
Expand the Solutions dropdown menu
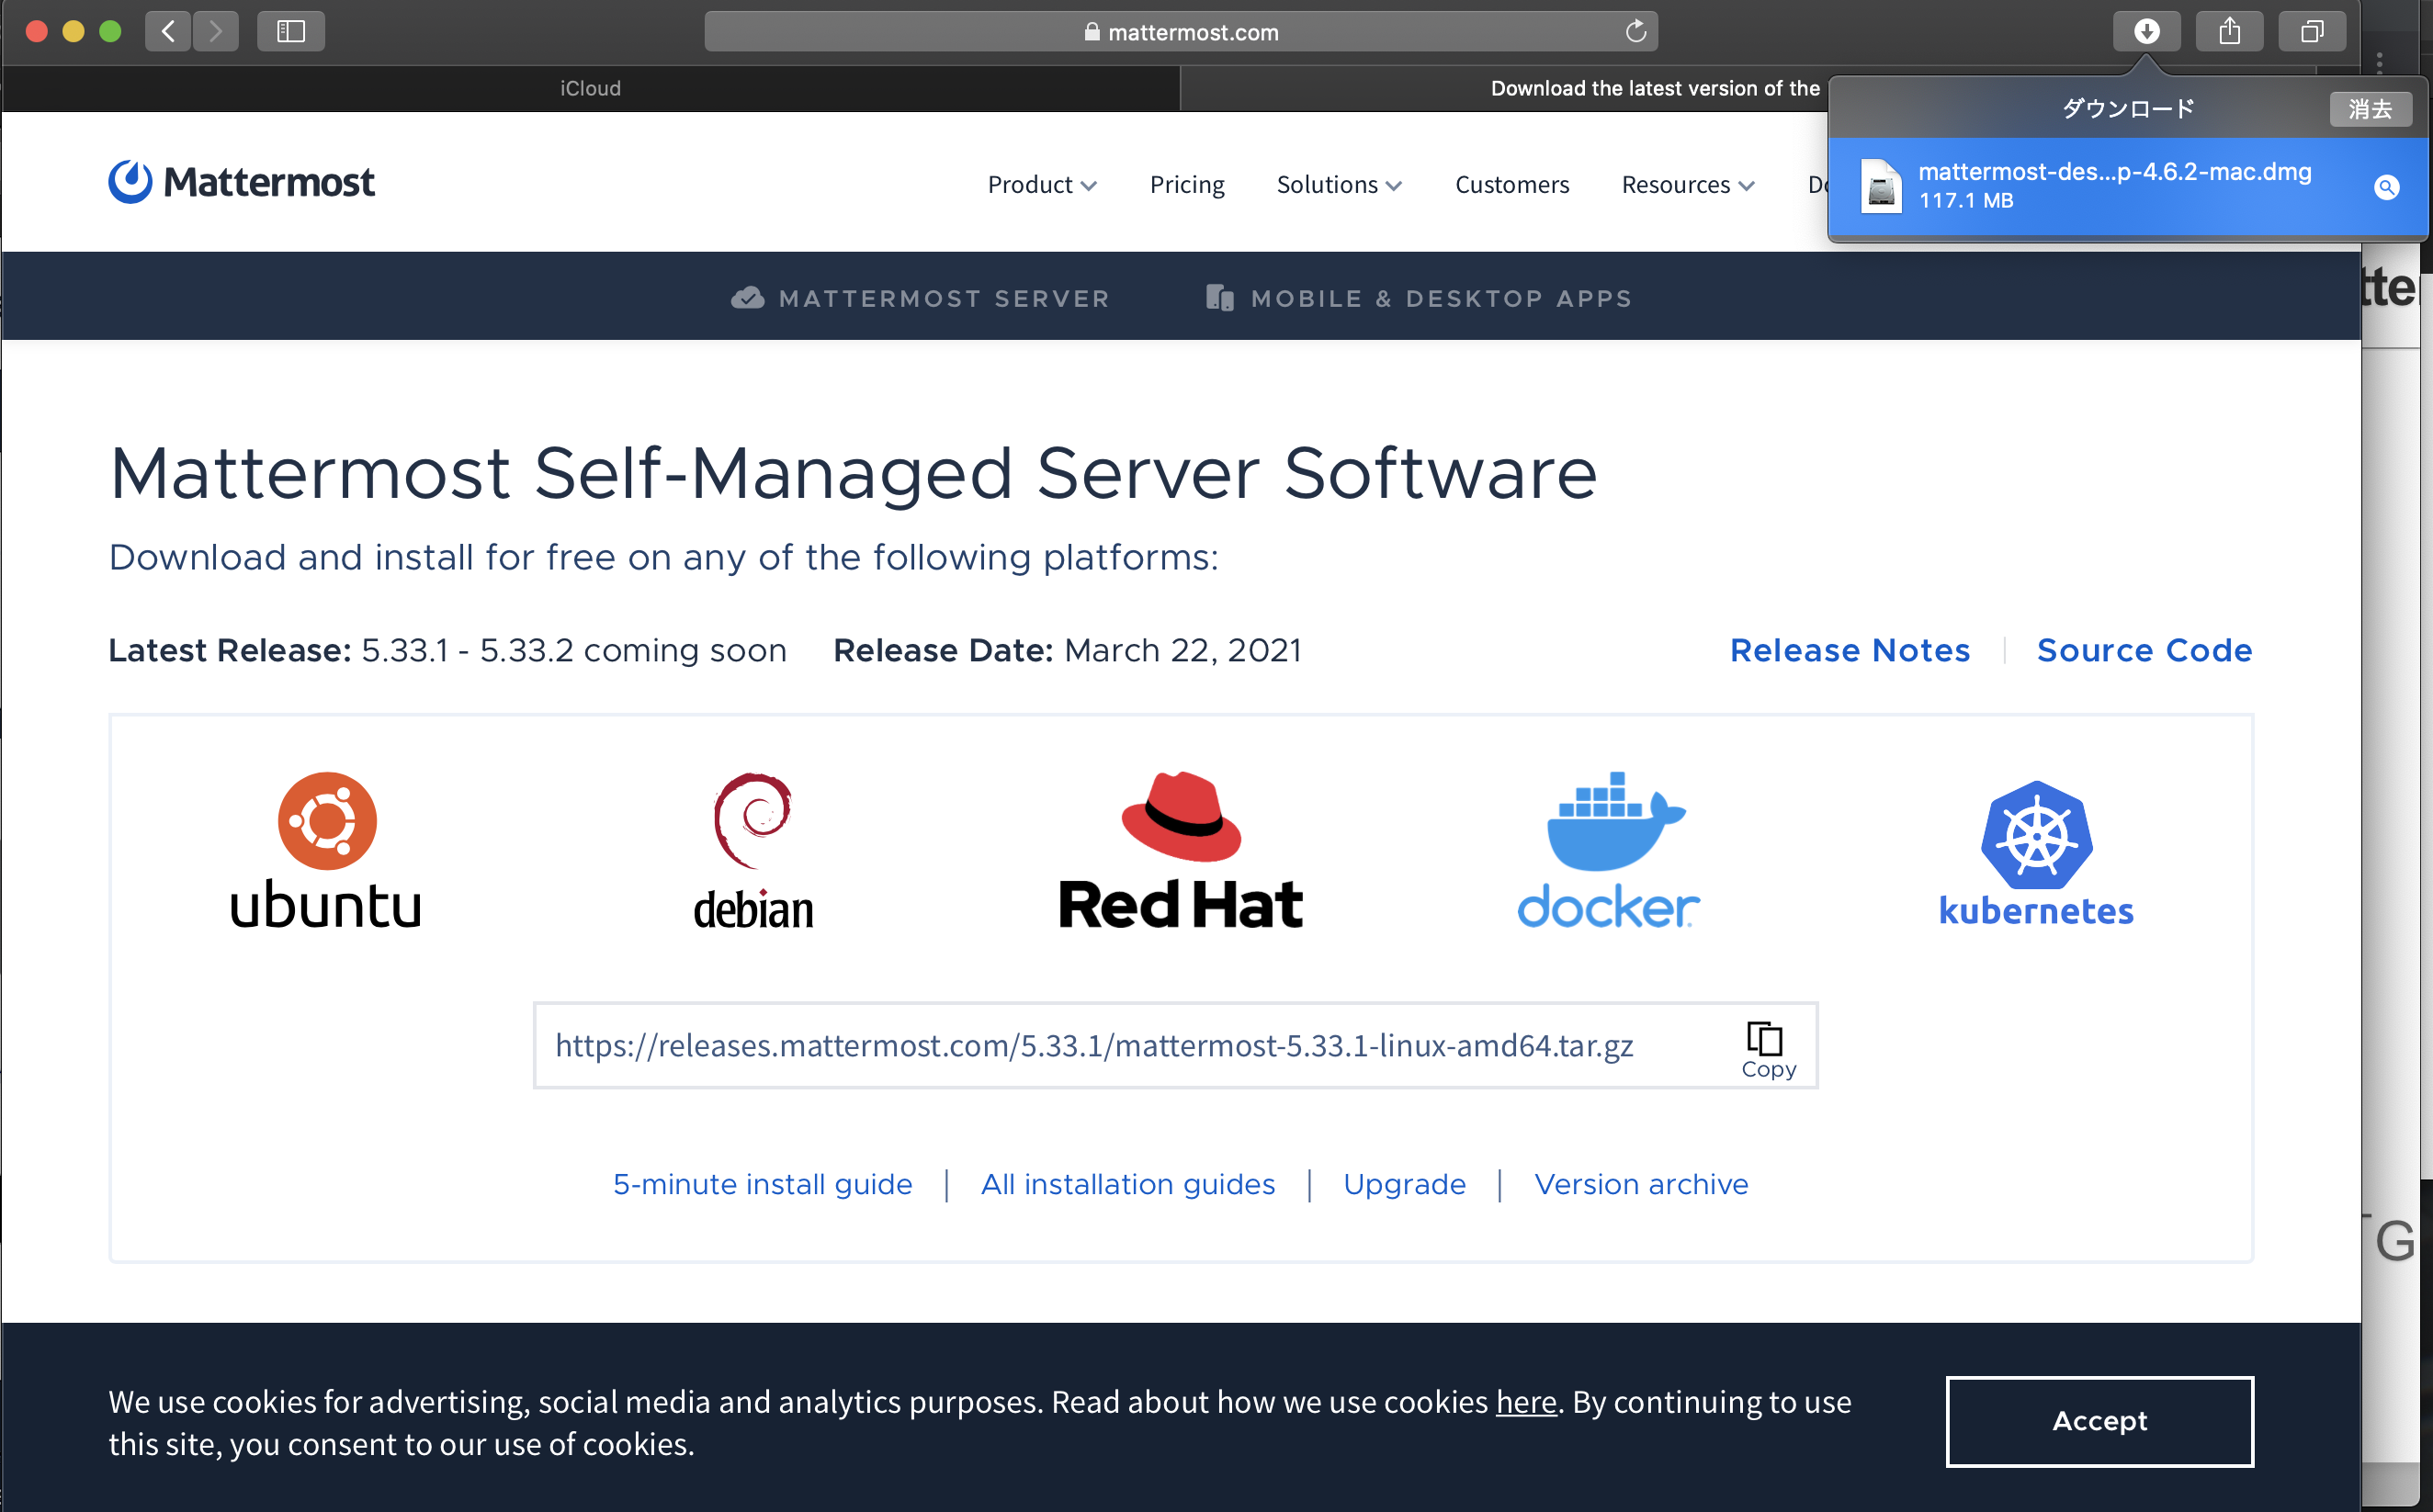coord(1338,185)
